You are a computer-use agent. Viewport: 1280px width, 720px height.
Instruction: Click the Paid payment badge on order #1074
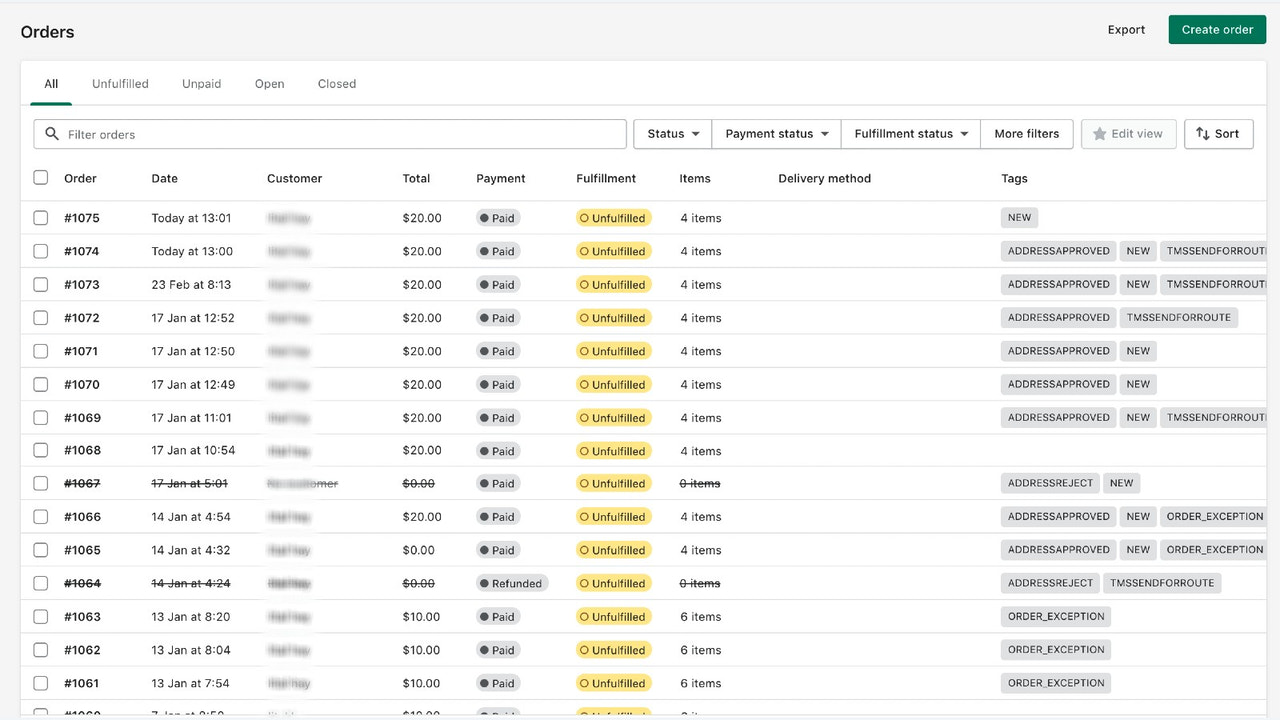pos(497,251)
